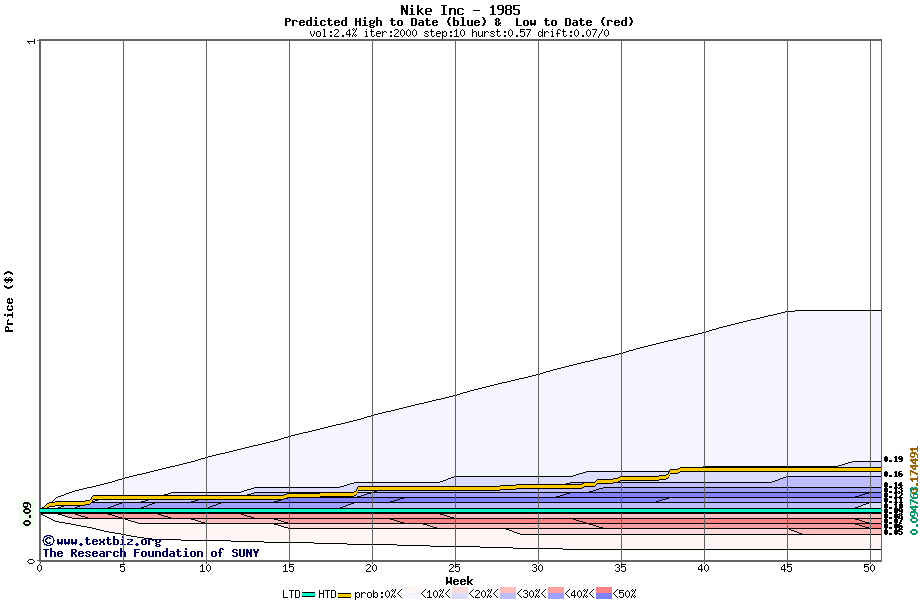The height and width of the screenshot is (600, 920).
Task: Click the y-axis starting value '0.09'
Action: (28, 513)
